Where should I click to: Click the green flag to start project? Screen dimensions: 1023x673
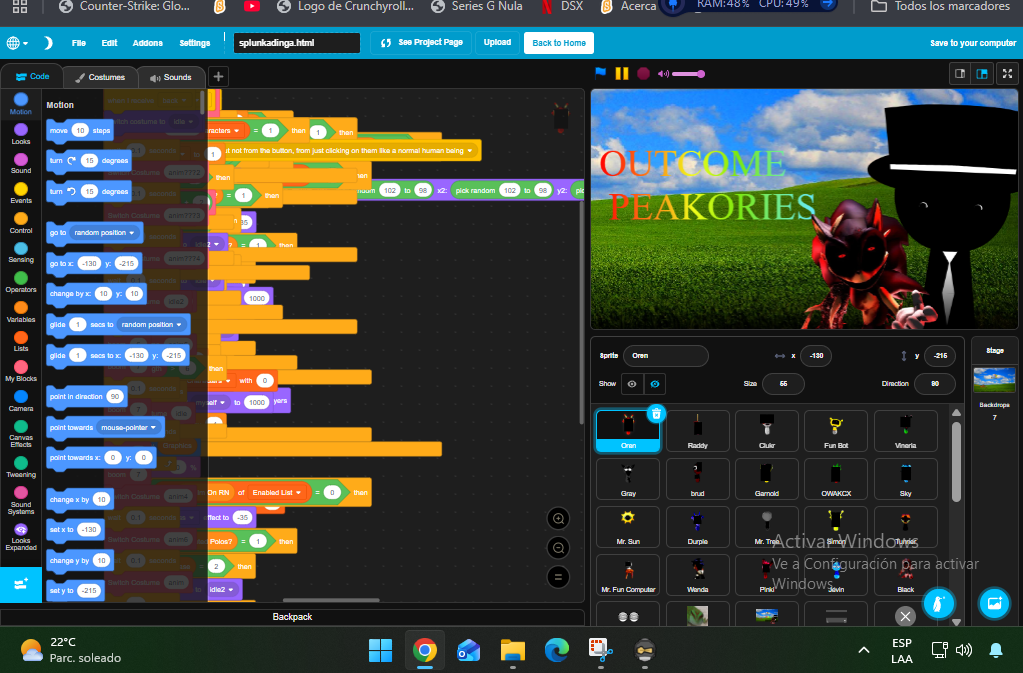600,73
